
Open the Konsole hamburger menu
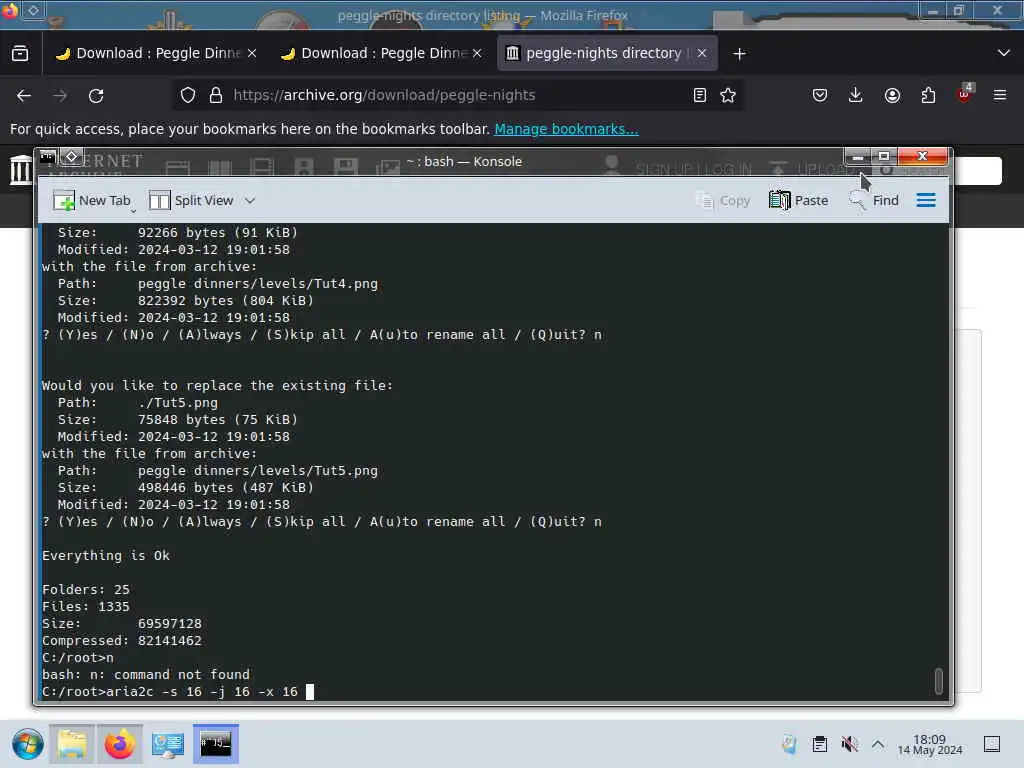click(x=926, y=200)
